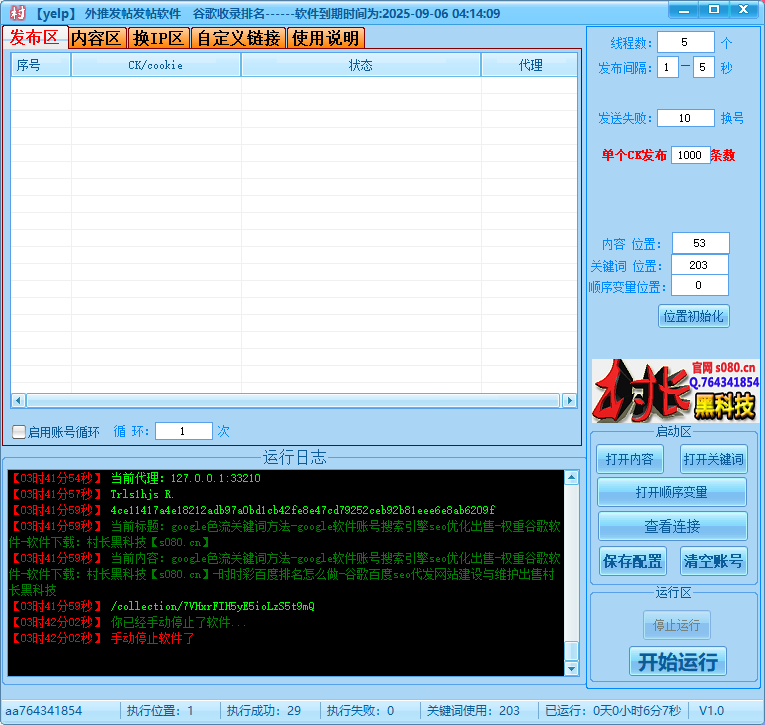Open the 使用说明 tab
The width and height of the screenshot is (765, 725).
325,38
